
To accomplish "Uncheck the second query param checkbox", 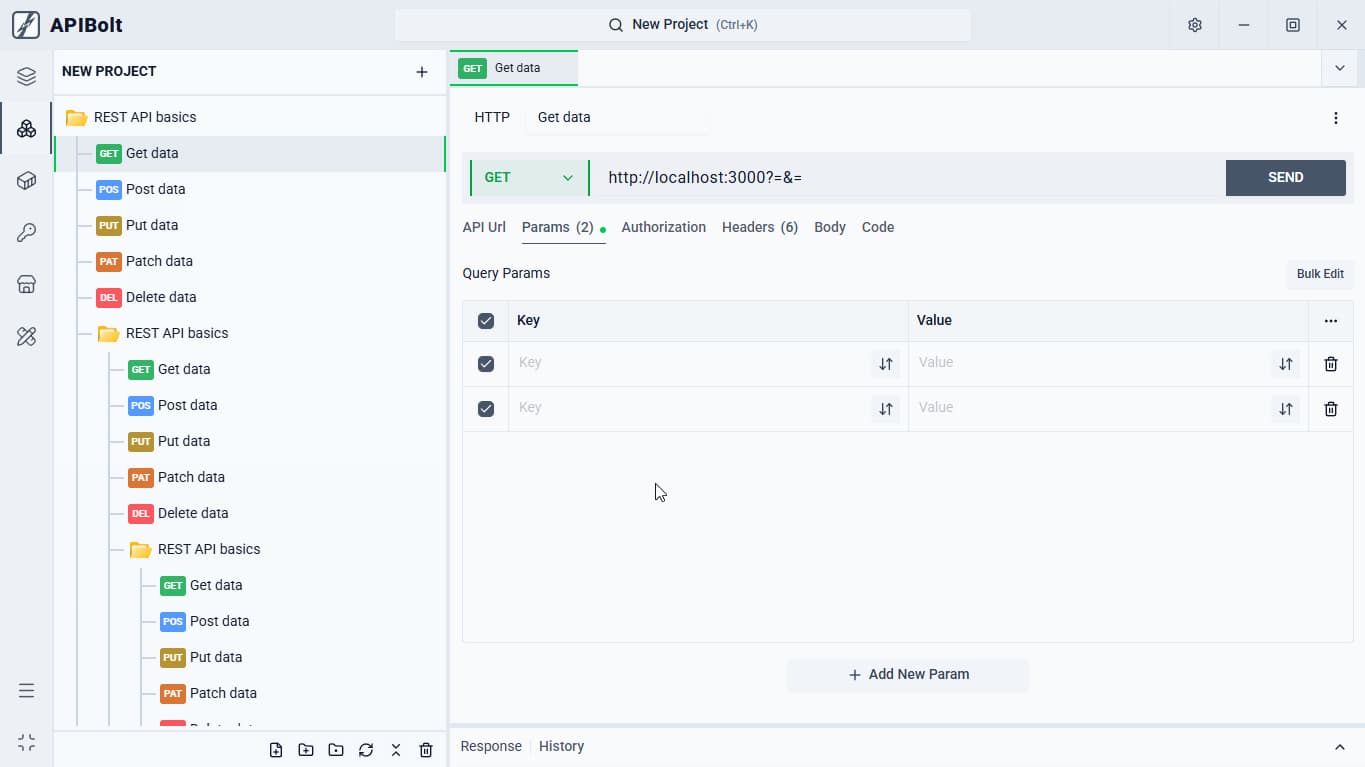I will (x=486, y=409).
